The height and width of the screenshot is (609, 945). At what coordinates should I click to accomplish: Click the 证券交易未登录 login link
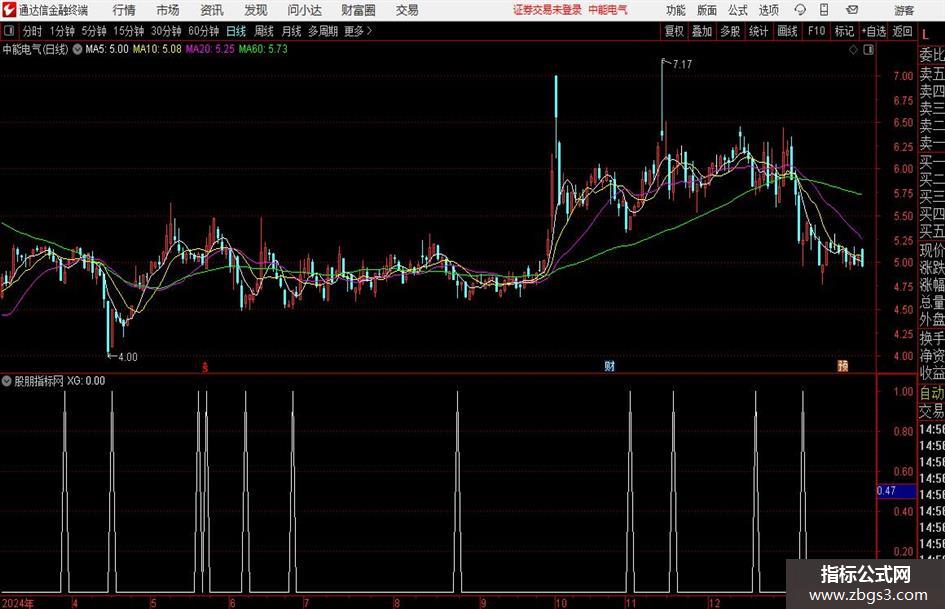tap(547, 10)
